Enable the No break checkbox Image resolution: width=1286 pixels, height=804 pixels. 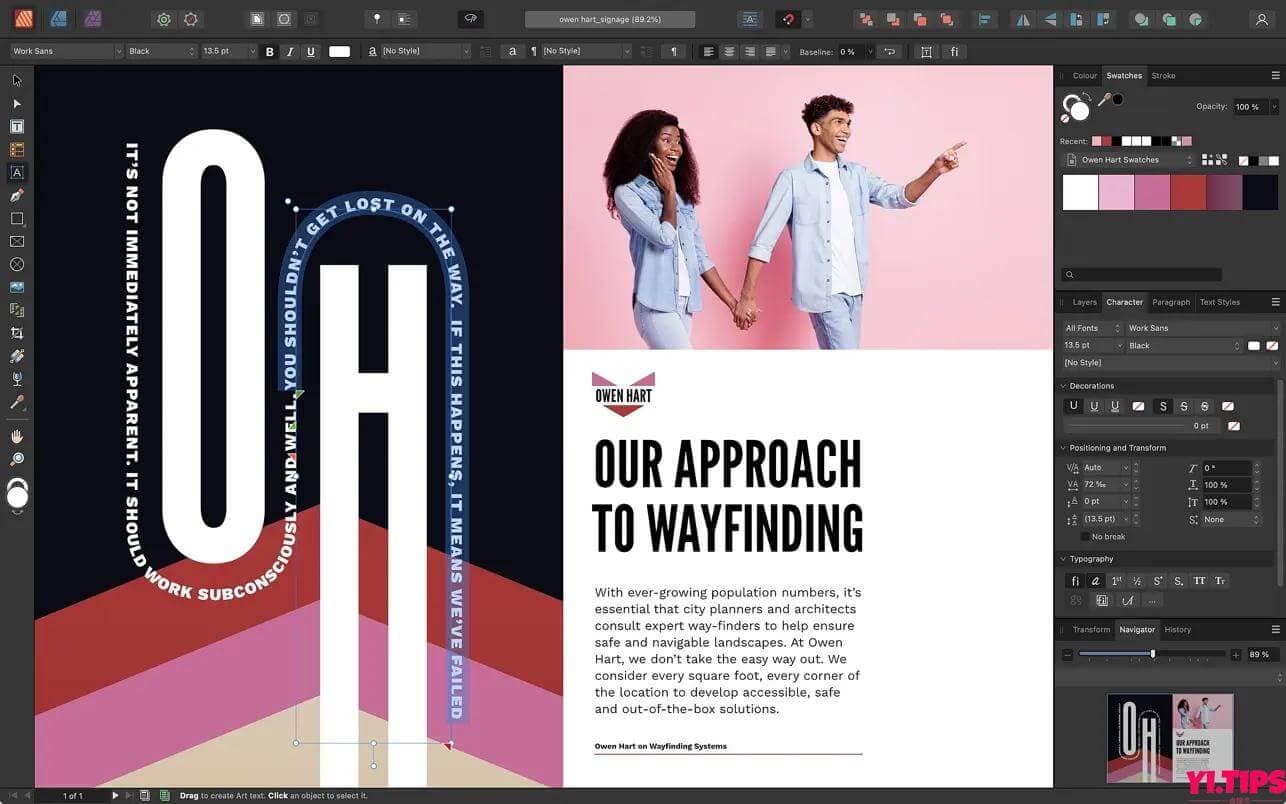click(1085, 536)
